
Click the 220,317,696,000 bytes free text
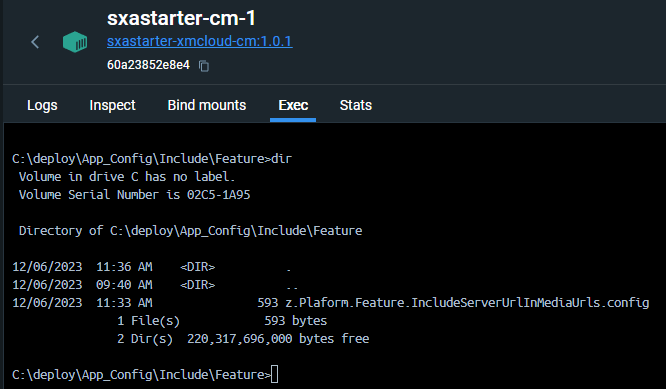tap(278, 339)
